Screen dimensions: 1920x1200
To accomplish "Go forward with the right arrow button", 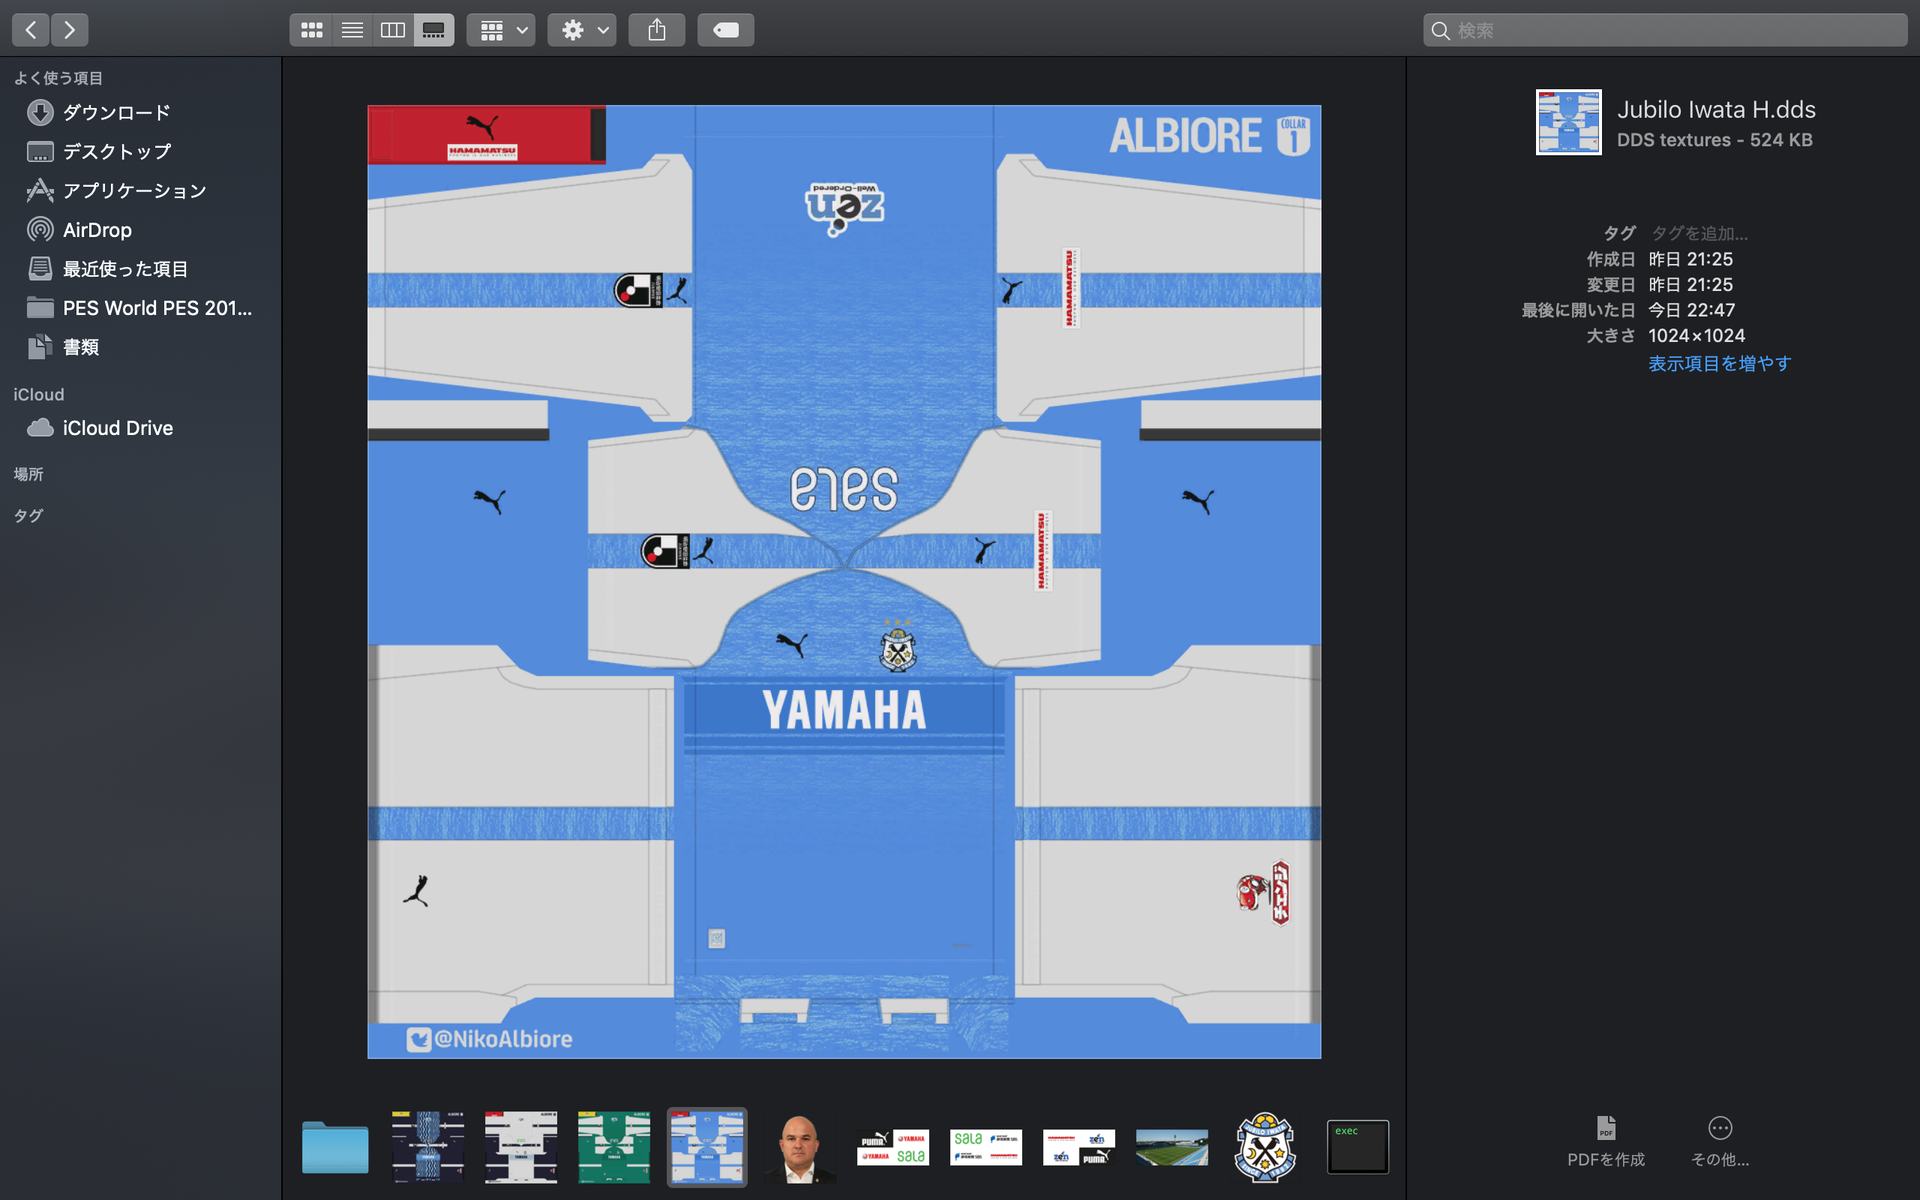I will click(x=69, y=30).
